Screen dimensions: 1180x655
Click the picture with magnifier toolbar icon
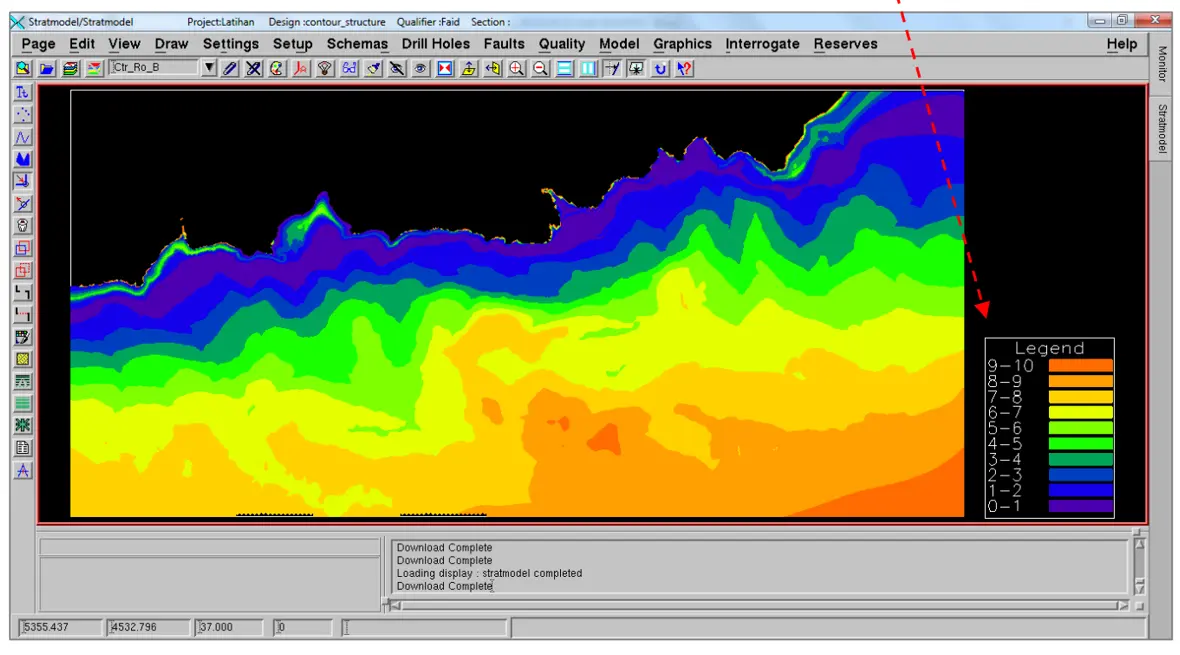(23, 69)
